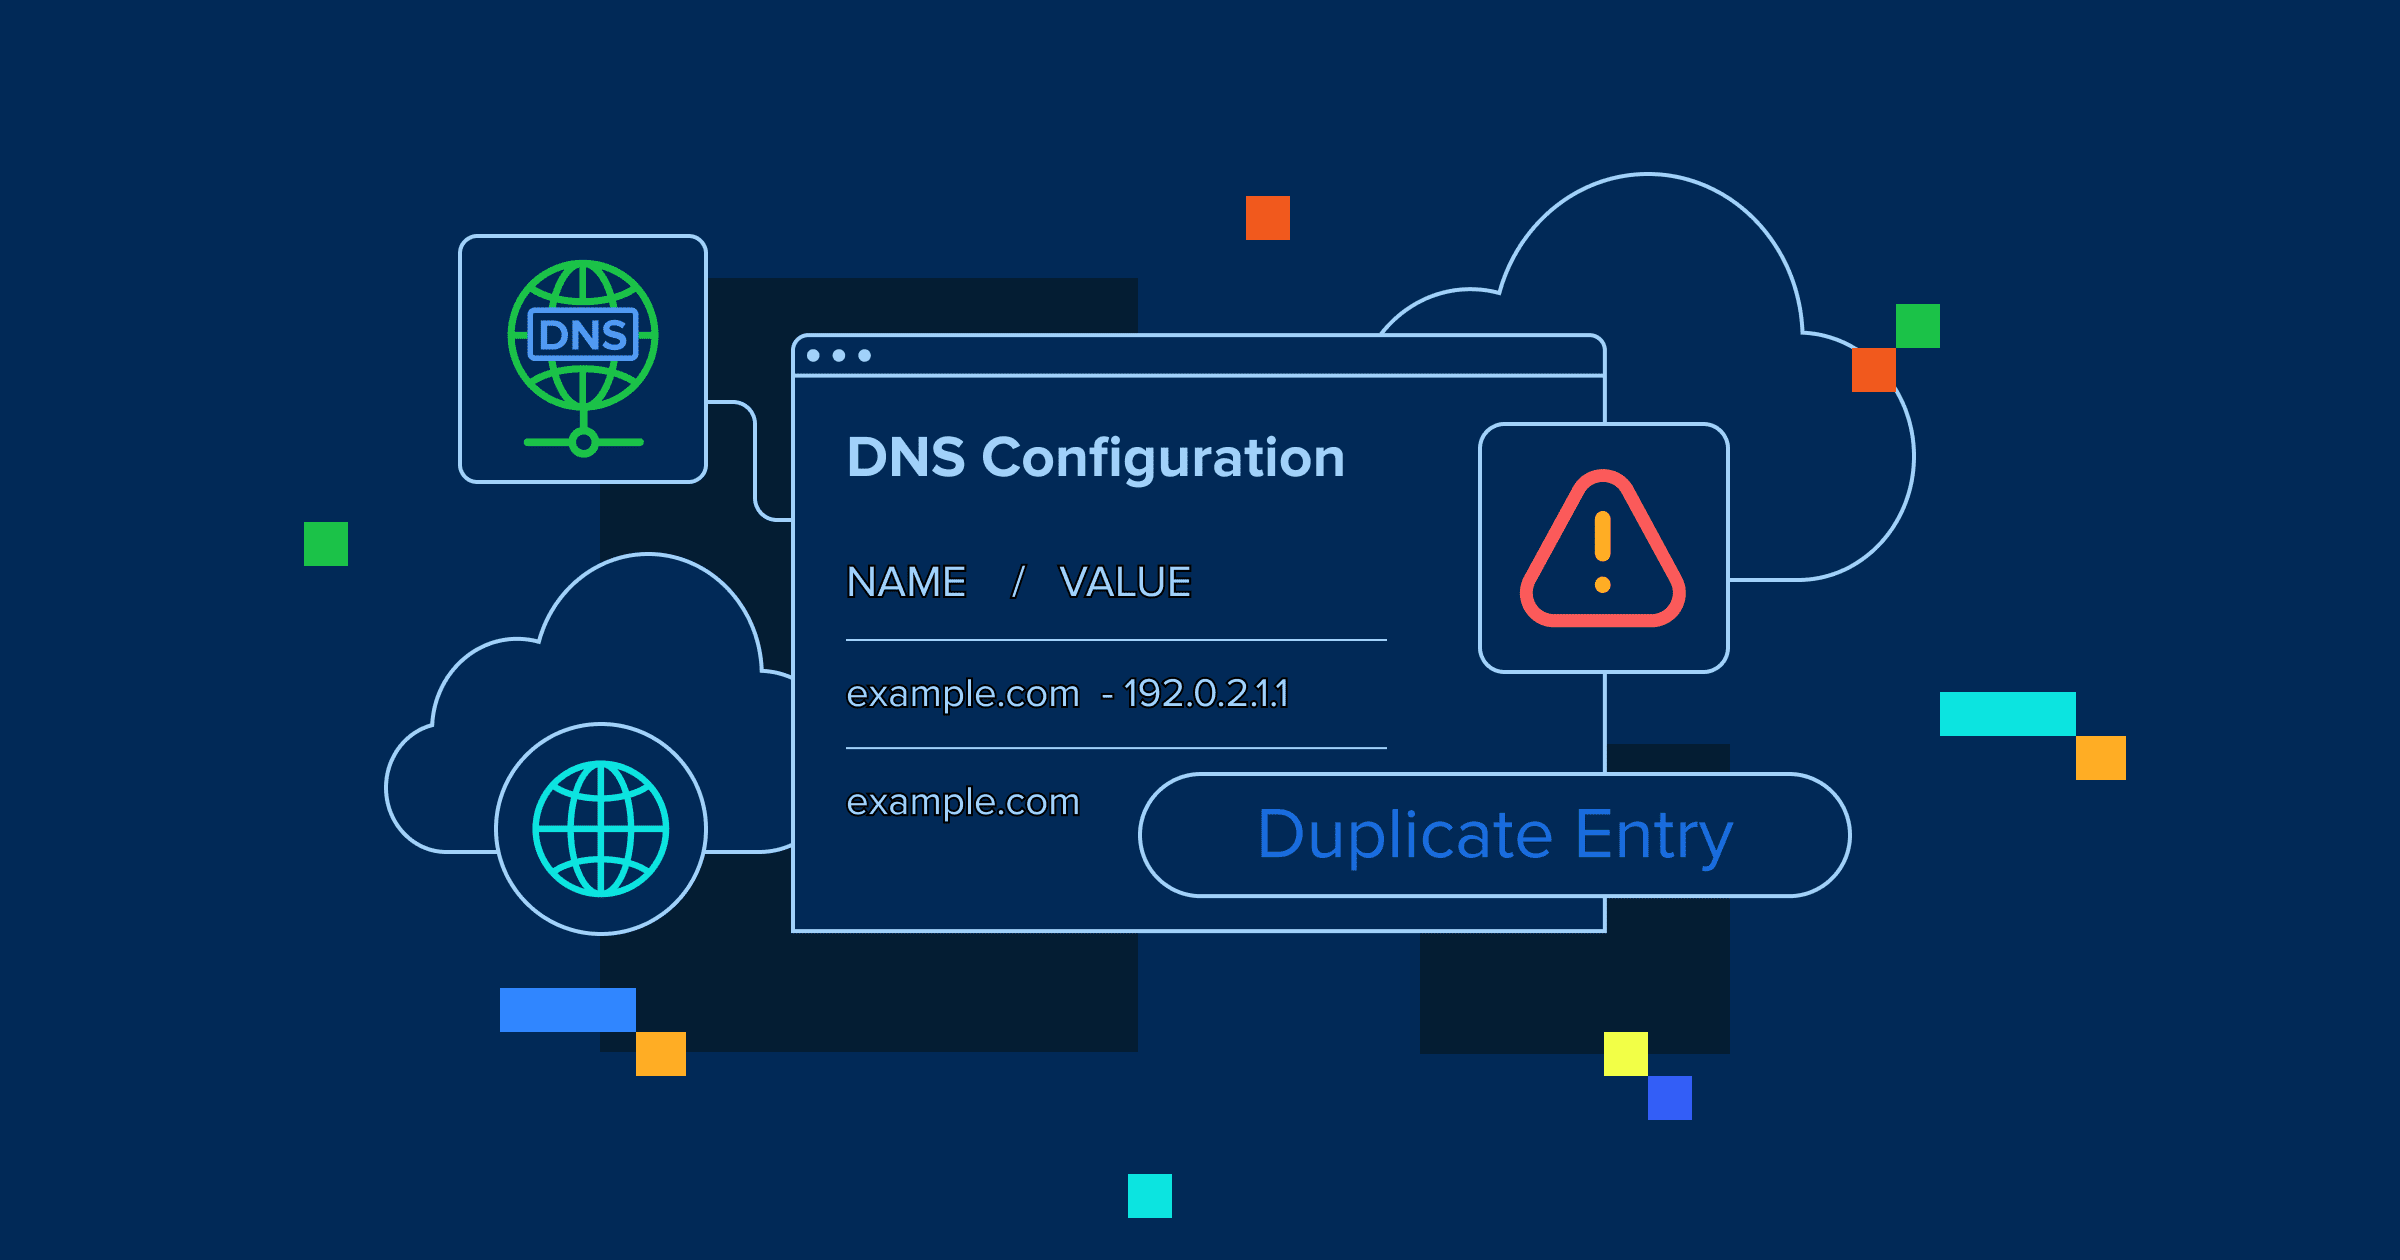Expand the first example.com record row
The height and width of the screenshot is (1260, 2400).
point(1070,693)
